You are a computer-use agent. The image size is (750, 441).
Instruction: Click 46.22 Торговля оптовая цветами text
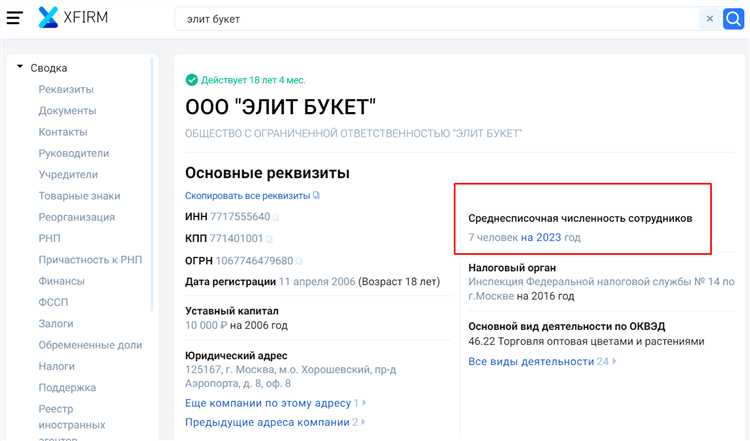point(586,342)
